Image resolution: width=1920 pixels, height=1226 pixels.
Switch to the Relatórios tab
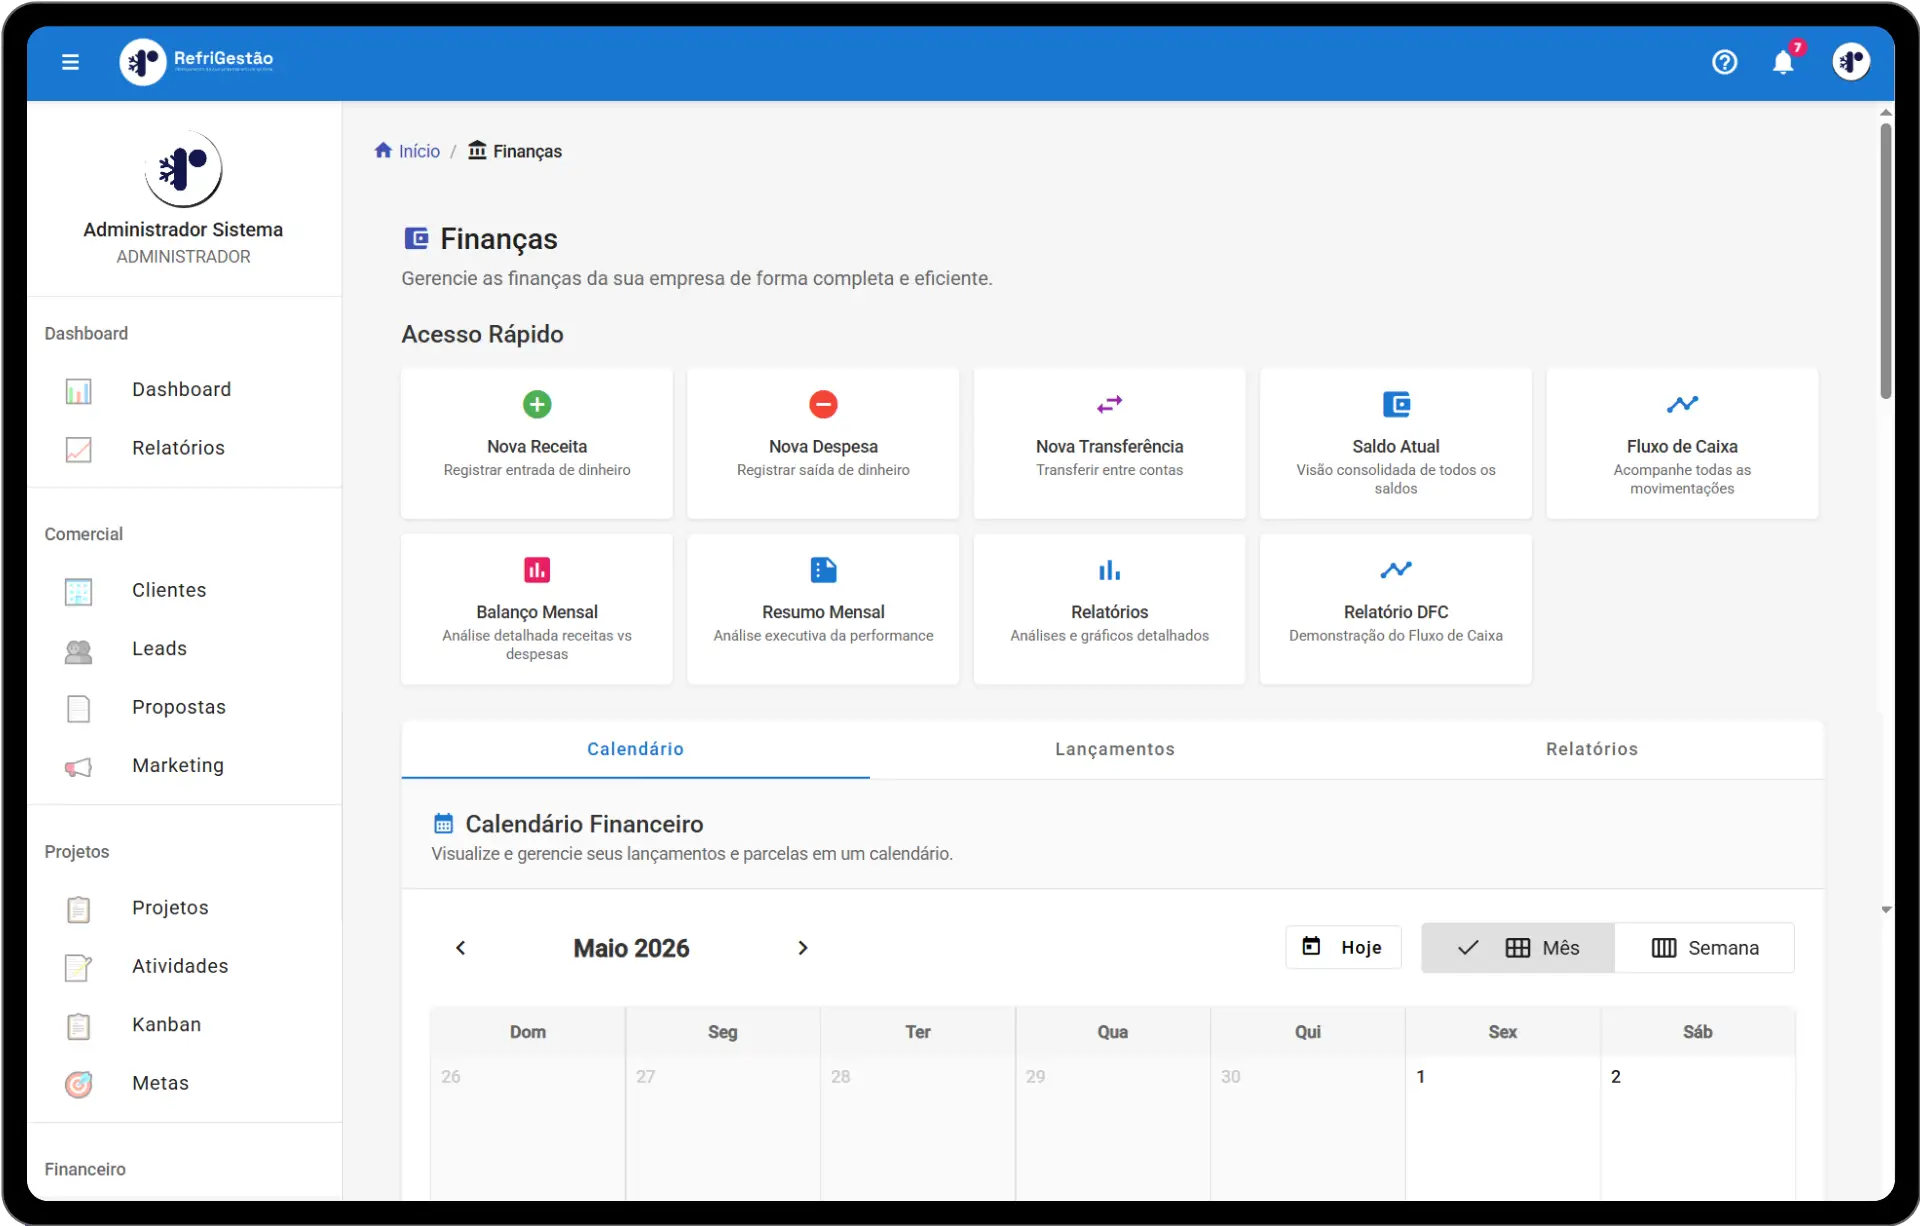click(x=1591, y=749)
